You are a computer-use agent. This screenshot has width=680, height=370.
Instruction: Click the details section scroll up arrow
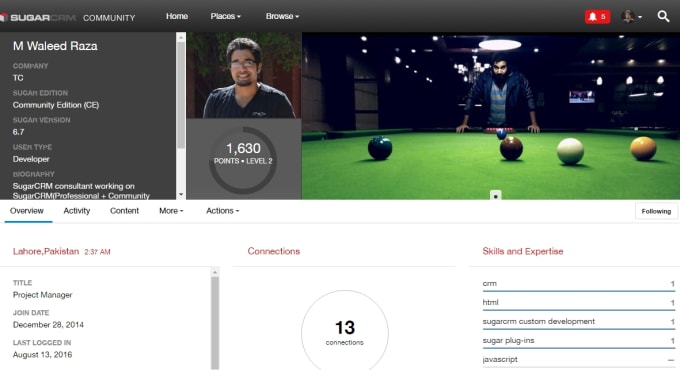tap(215, 272)
